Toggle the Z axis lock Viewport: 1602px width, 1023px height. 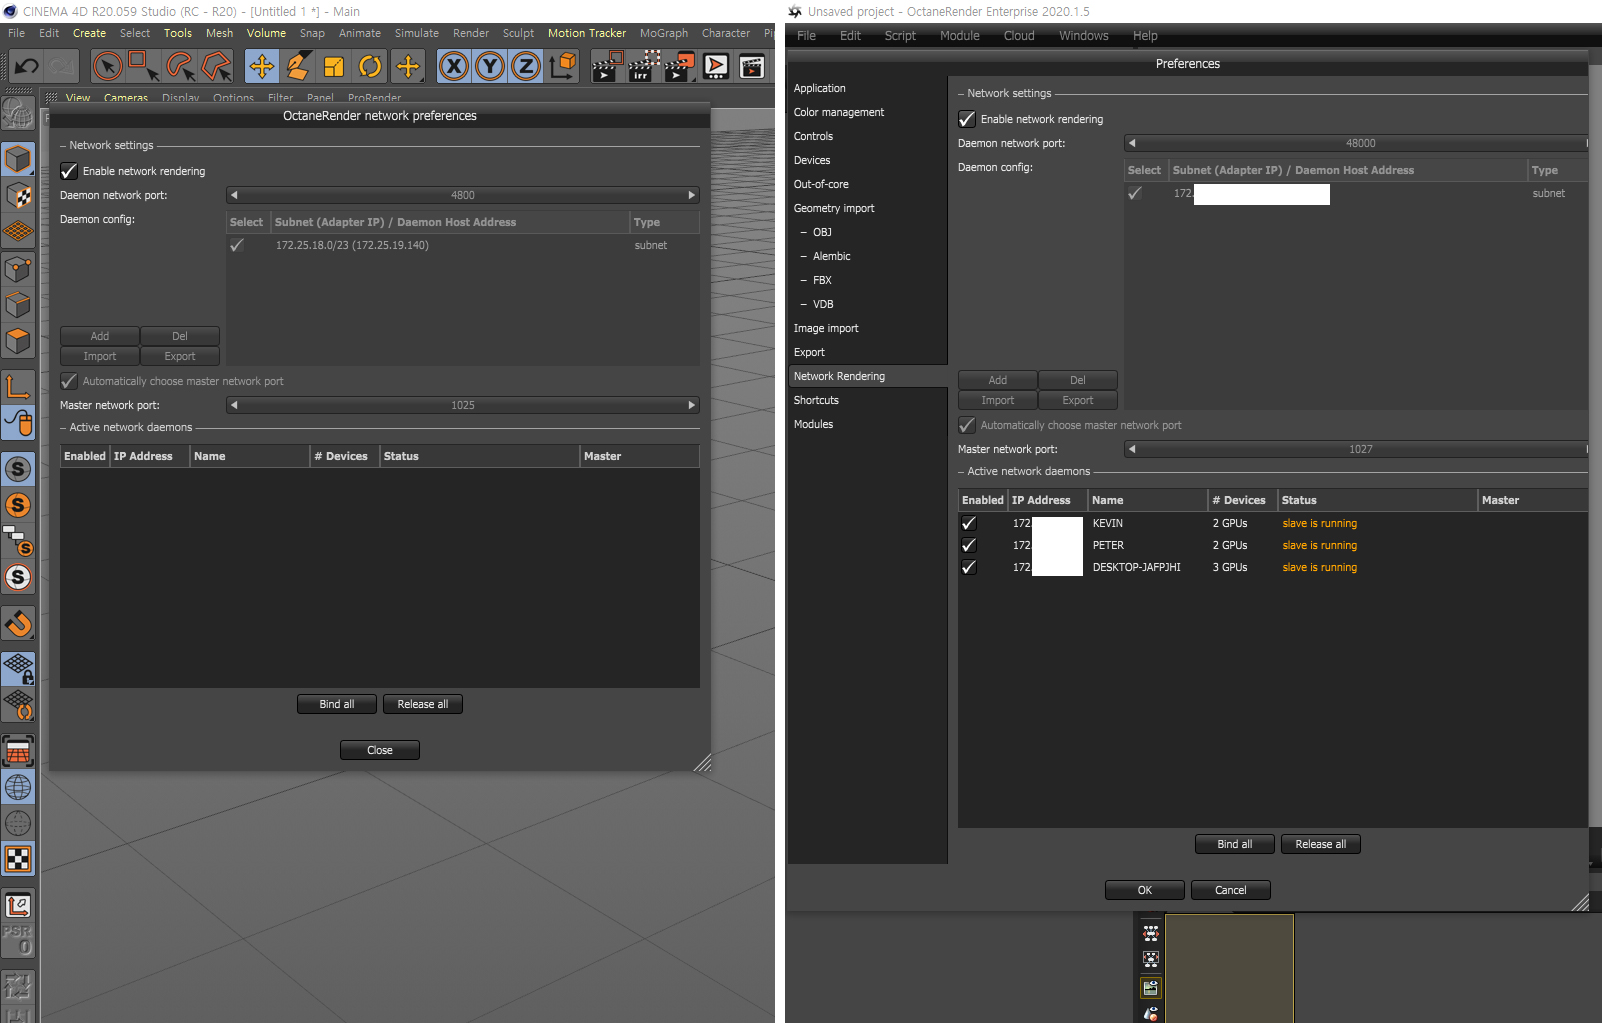[526, 67]
